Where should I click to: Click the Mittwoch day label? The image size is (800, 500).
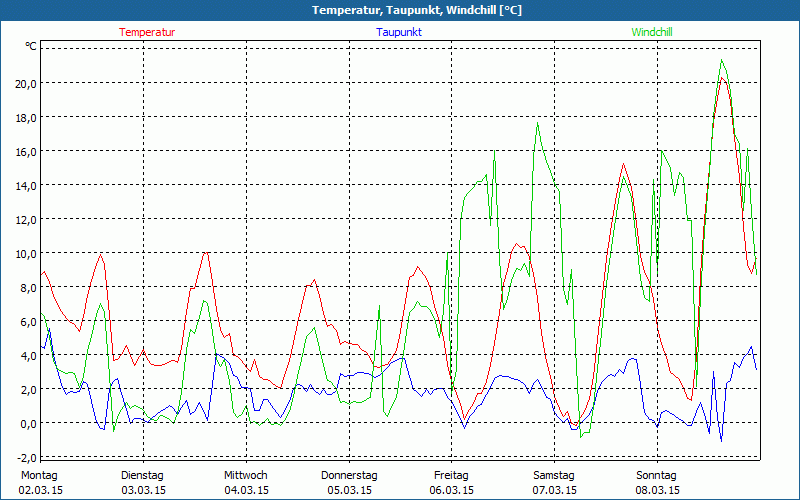pyautogui.click(x=246, y=476)
